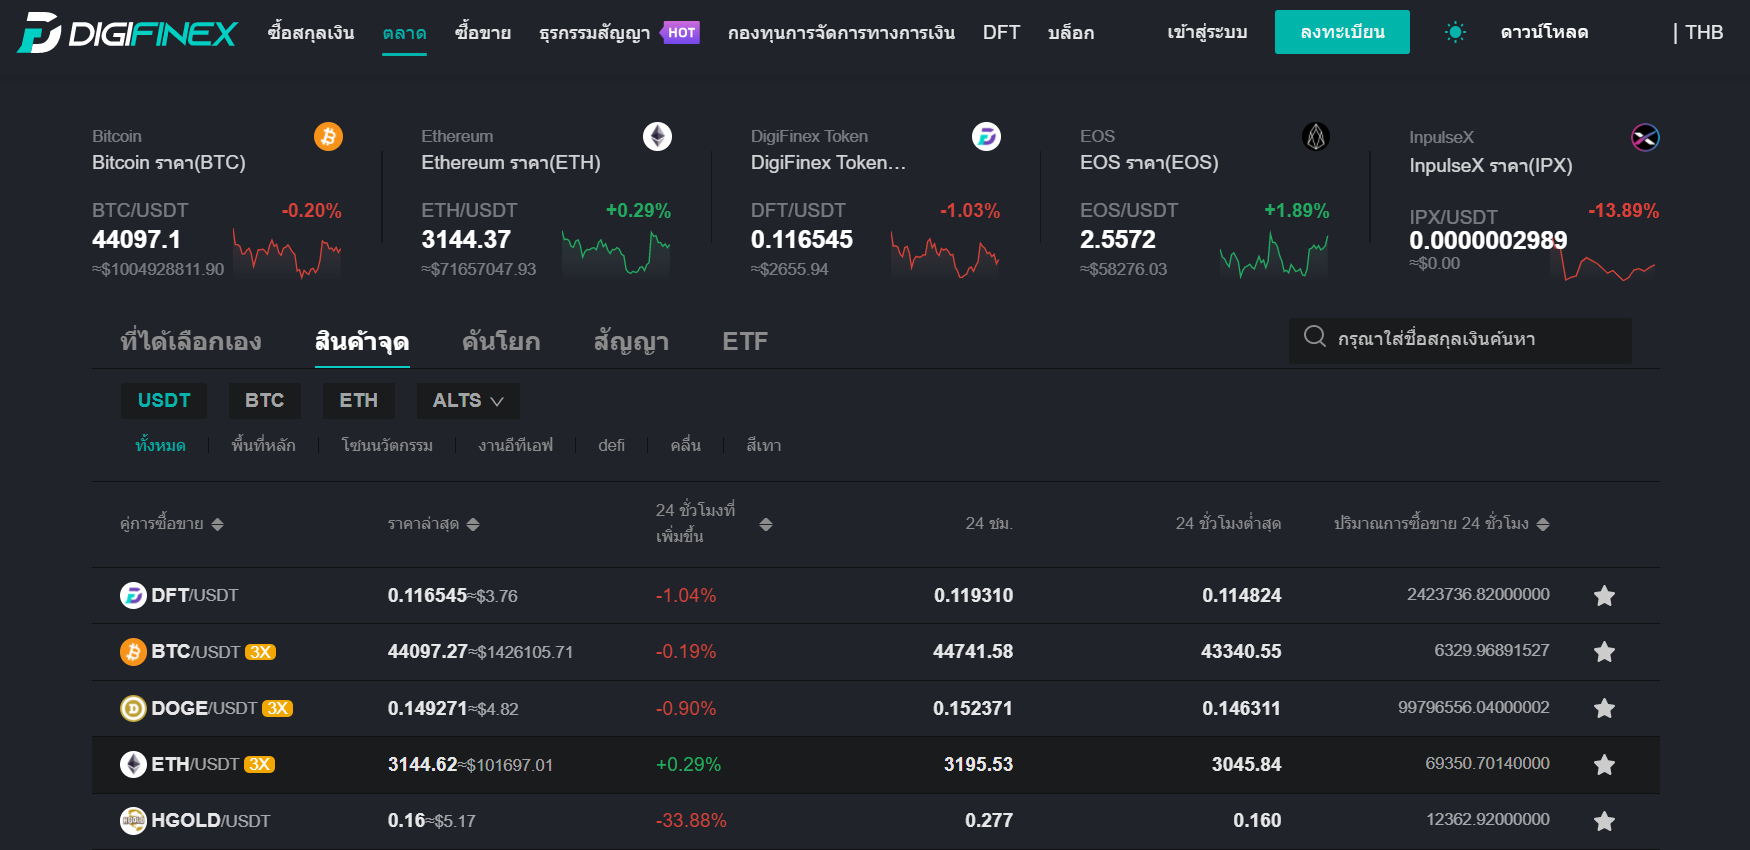1750x850 pixels.
Task: Click the DigiFinex Token icon in top card
Action: click(x=986, y=136)
